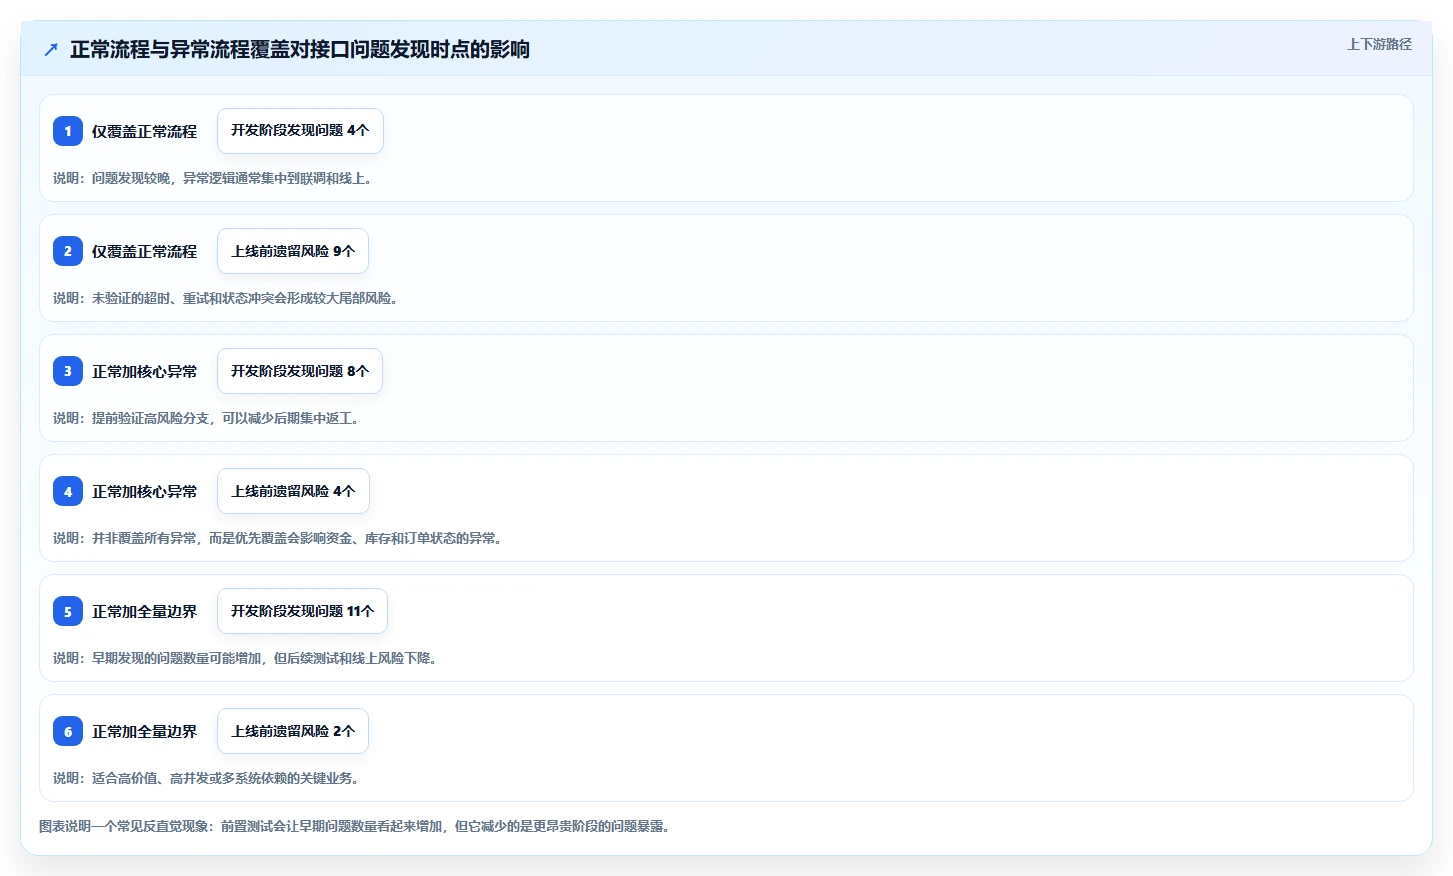The height and width of the screenshot is (876, 1453).
Task: Select 正常加核心异常 label in step 3
Action: pyautogui.click(x=144, y=371)
